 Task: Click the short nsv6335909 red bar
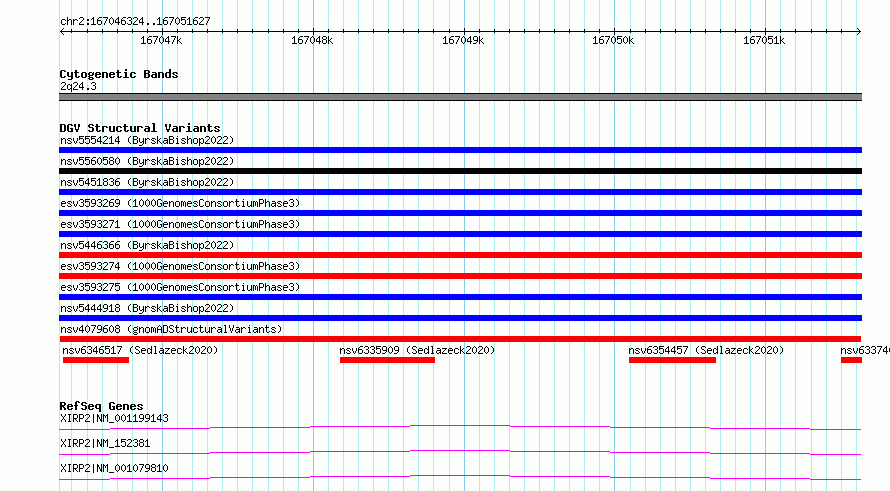(x=387, y=360)
